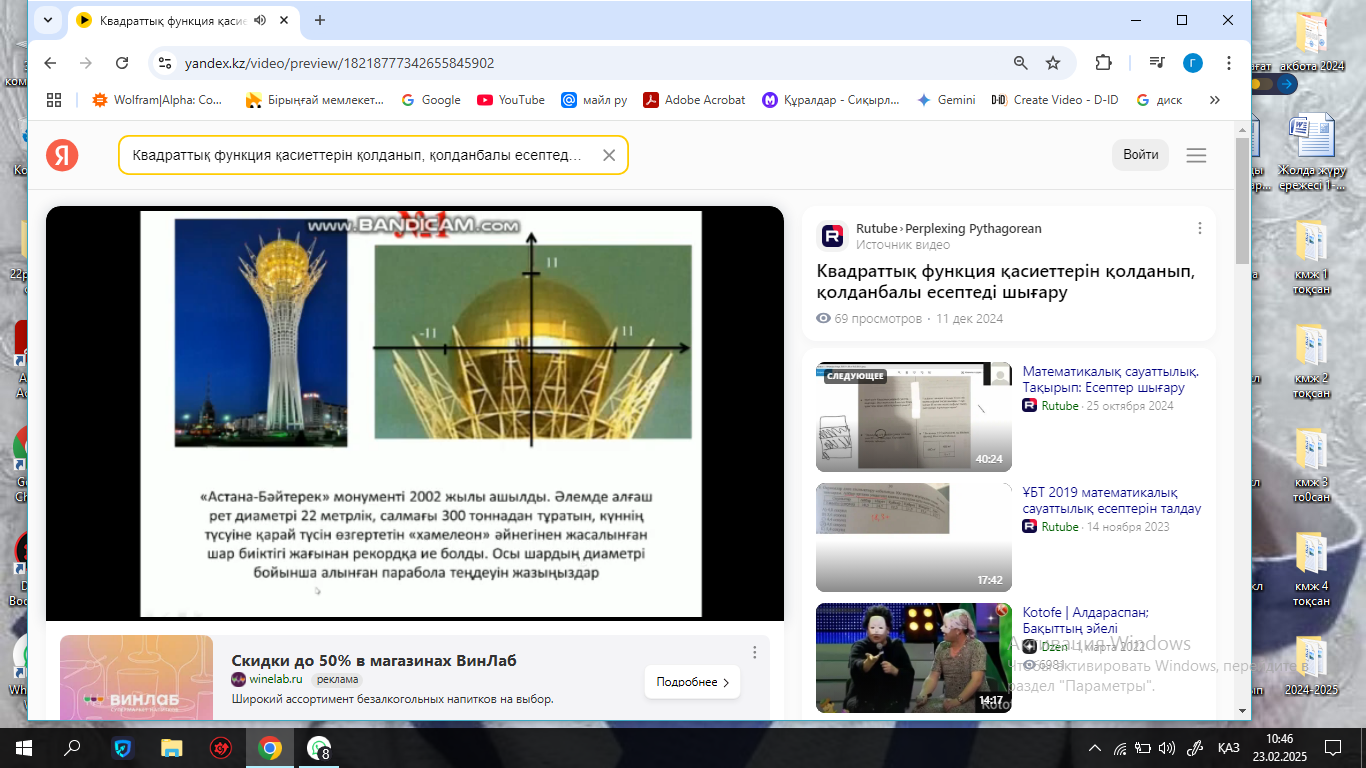Open the Wolfram|Alpha bookmark

[x=158, y=100]
